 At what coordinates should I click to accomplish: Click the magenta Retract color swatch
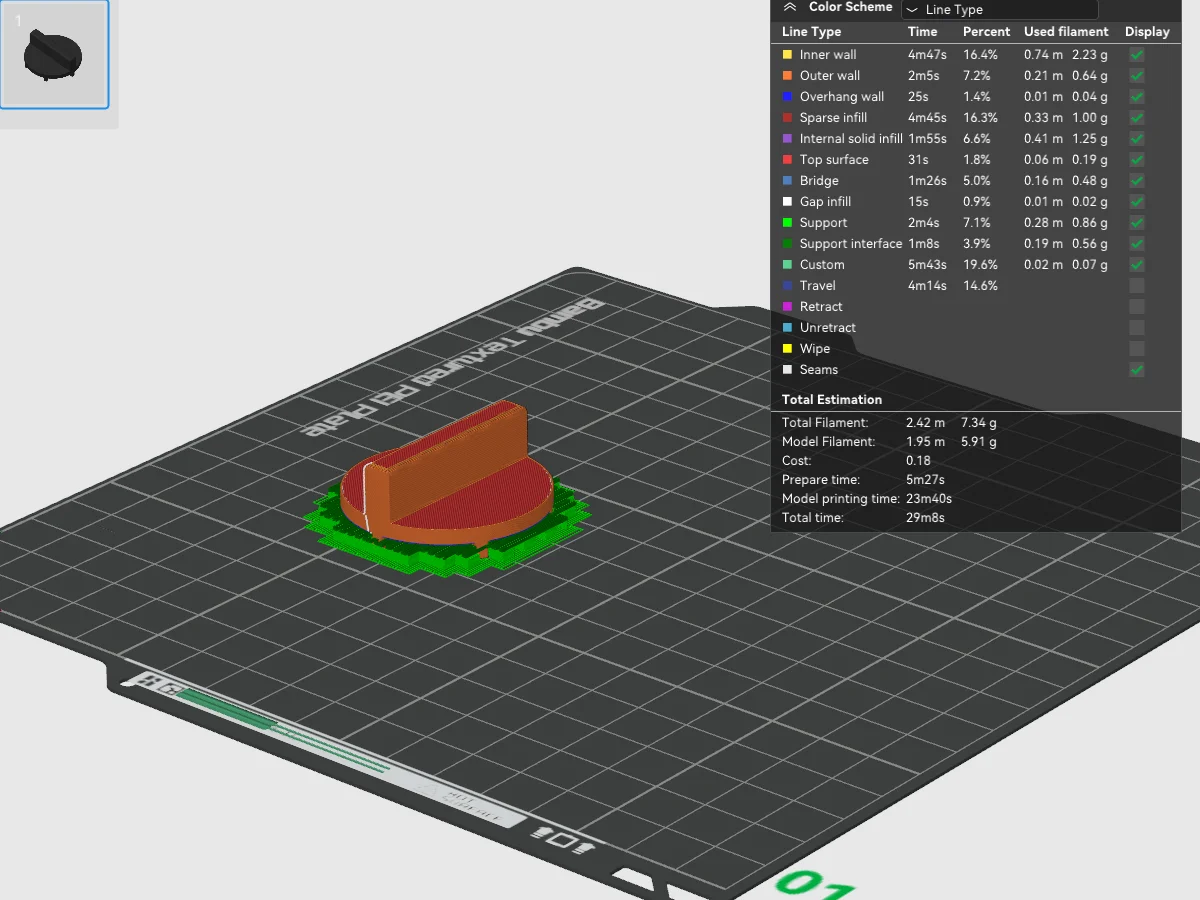click(x=788, y=307)
